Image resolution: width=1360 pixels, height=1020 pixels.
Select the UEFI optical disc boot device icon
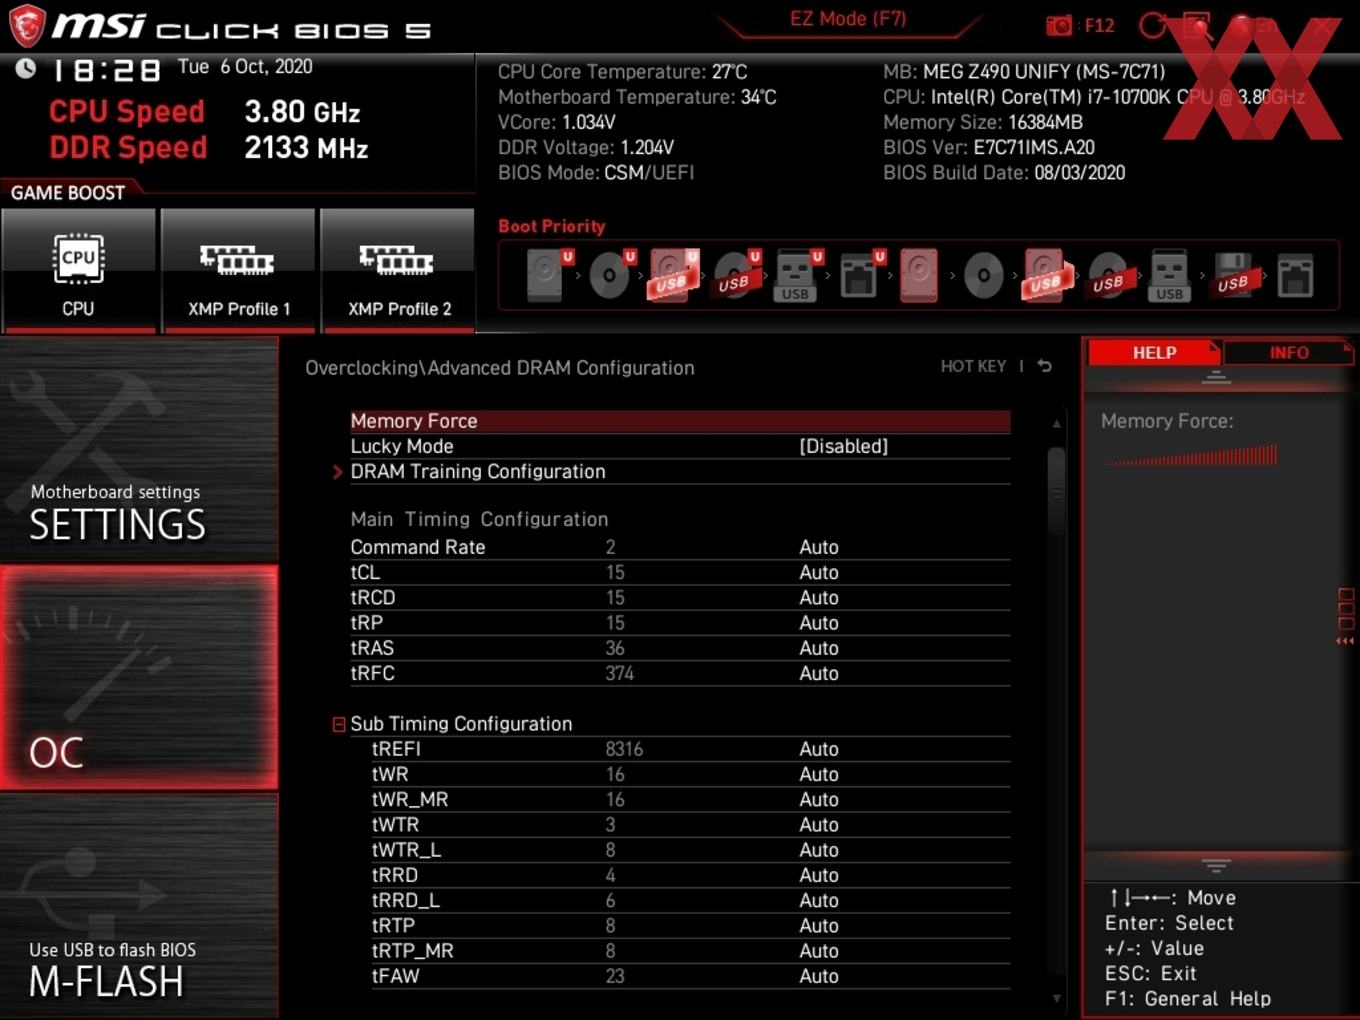[611, 275]
